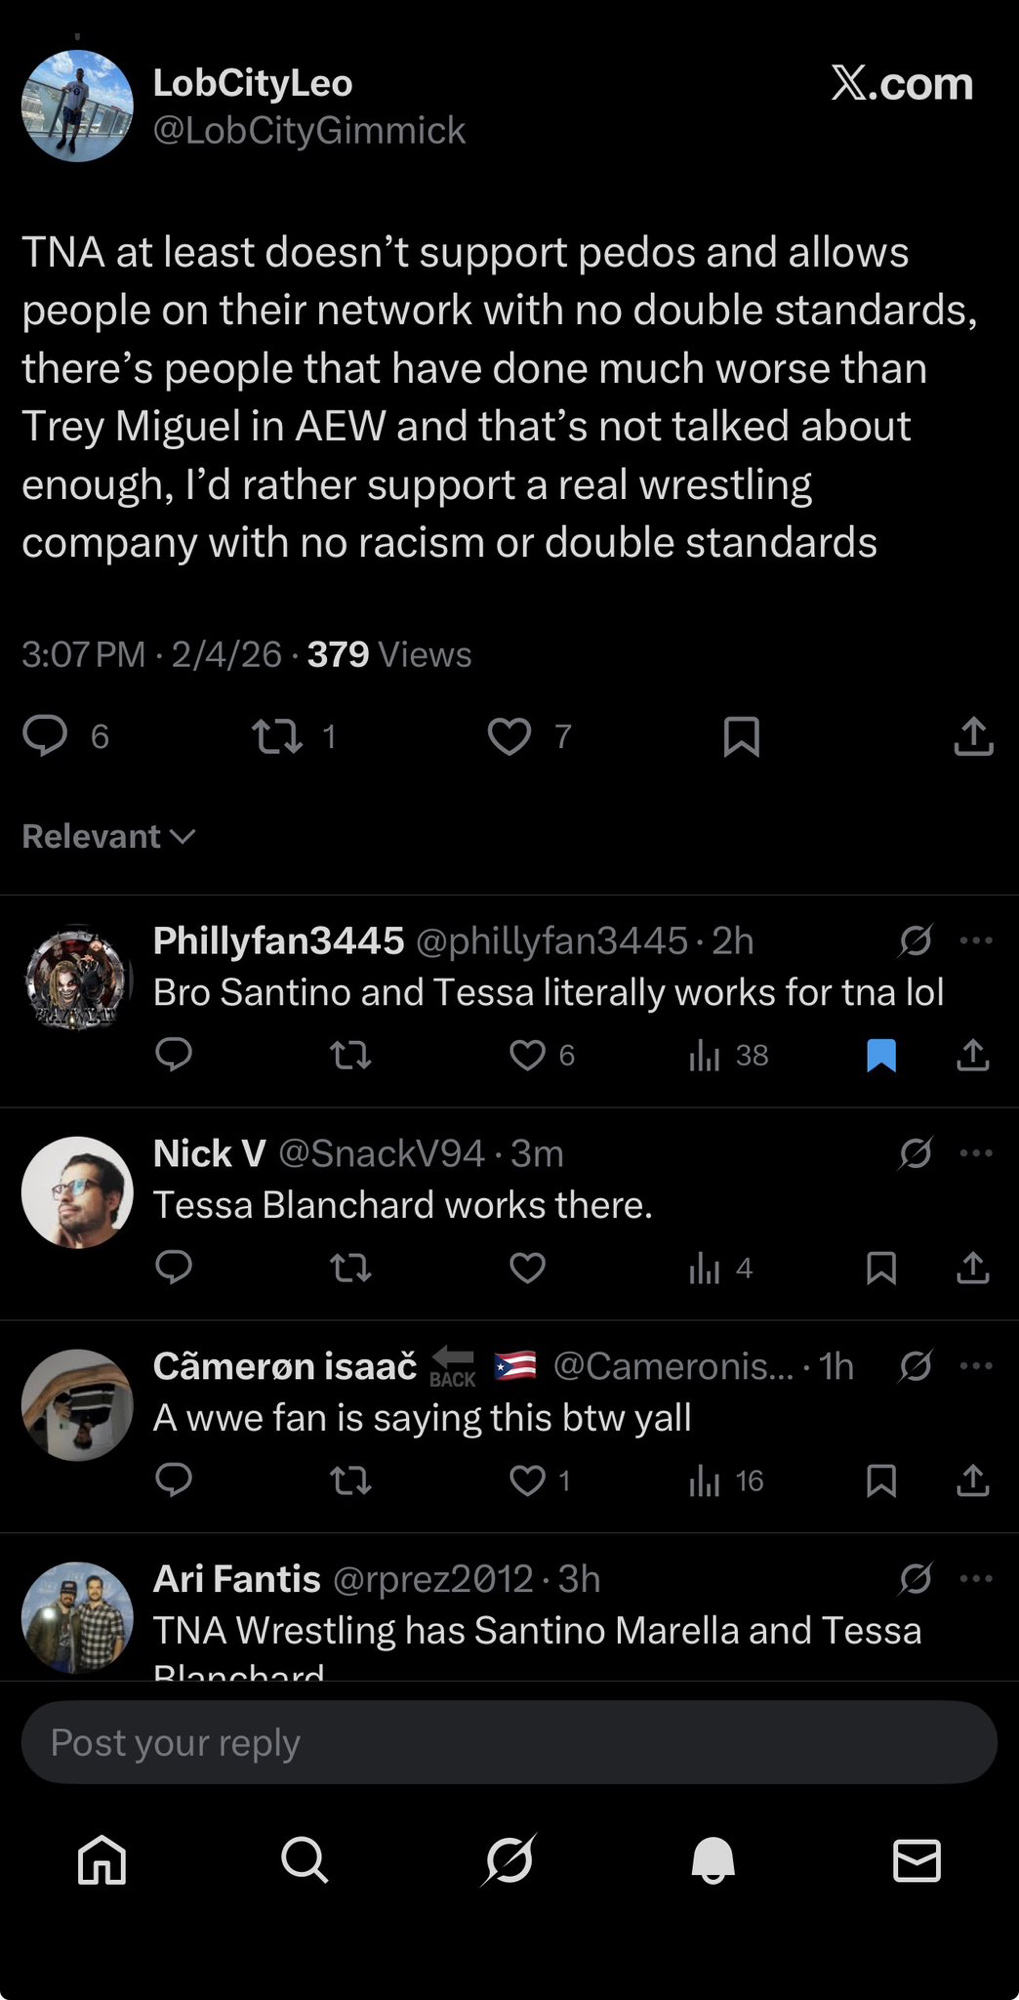Open Search from the bottom navigation
The width and height of the screenshot is (1019, 2000).
(x=304, y=1861)
